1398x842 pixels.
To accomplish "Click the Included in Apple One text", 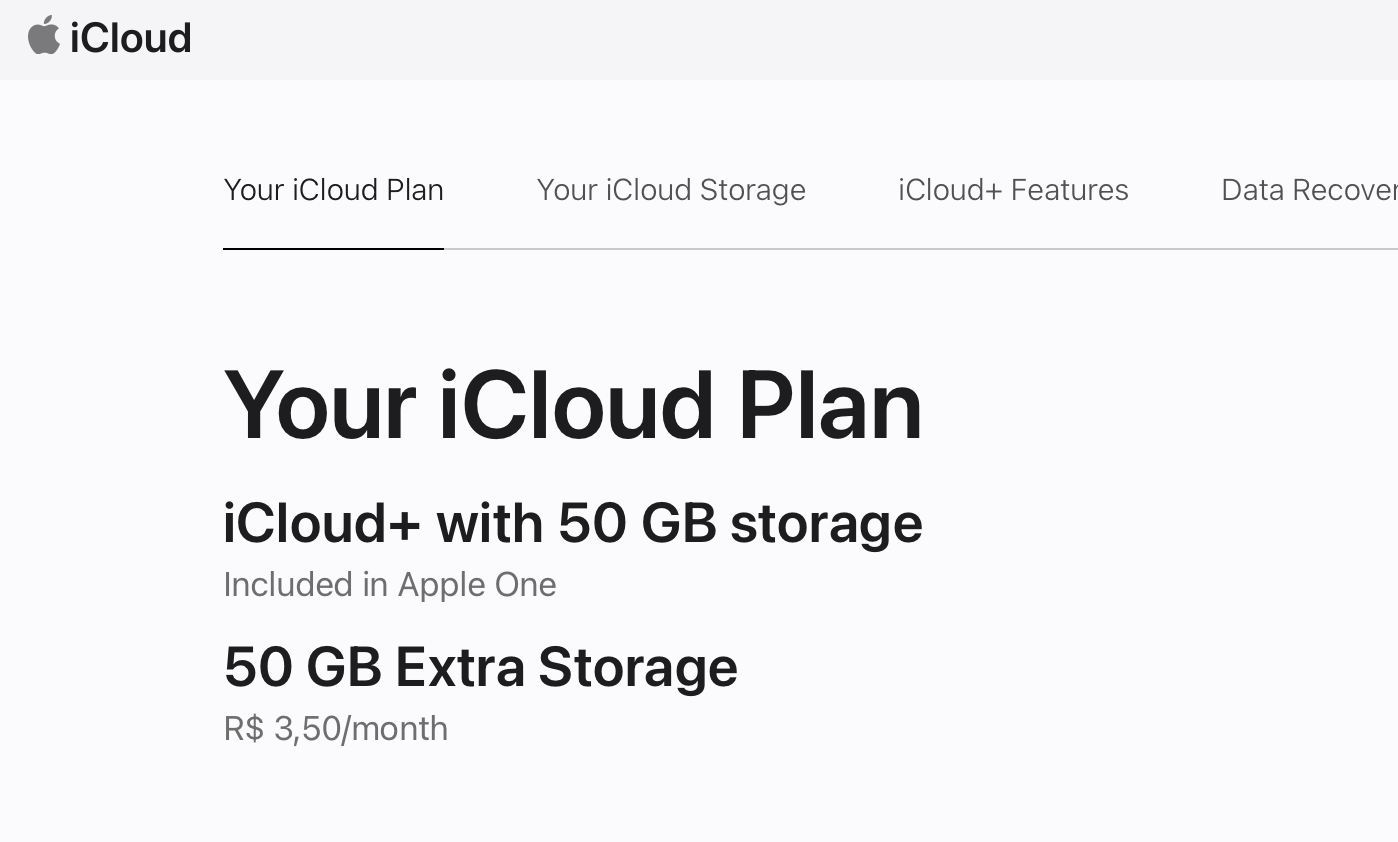I will coord(389,584).
